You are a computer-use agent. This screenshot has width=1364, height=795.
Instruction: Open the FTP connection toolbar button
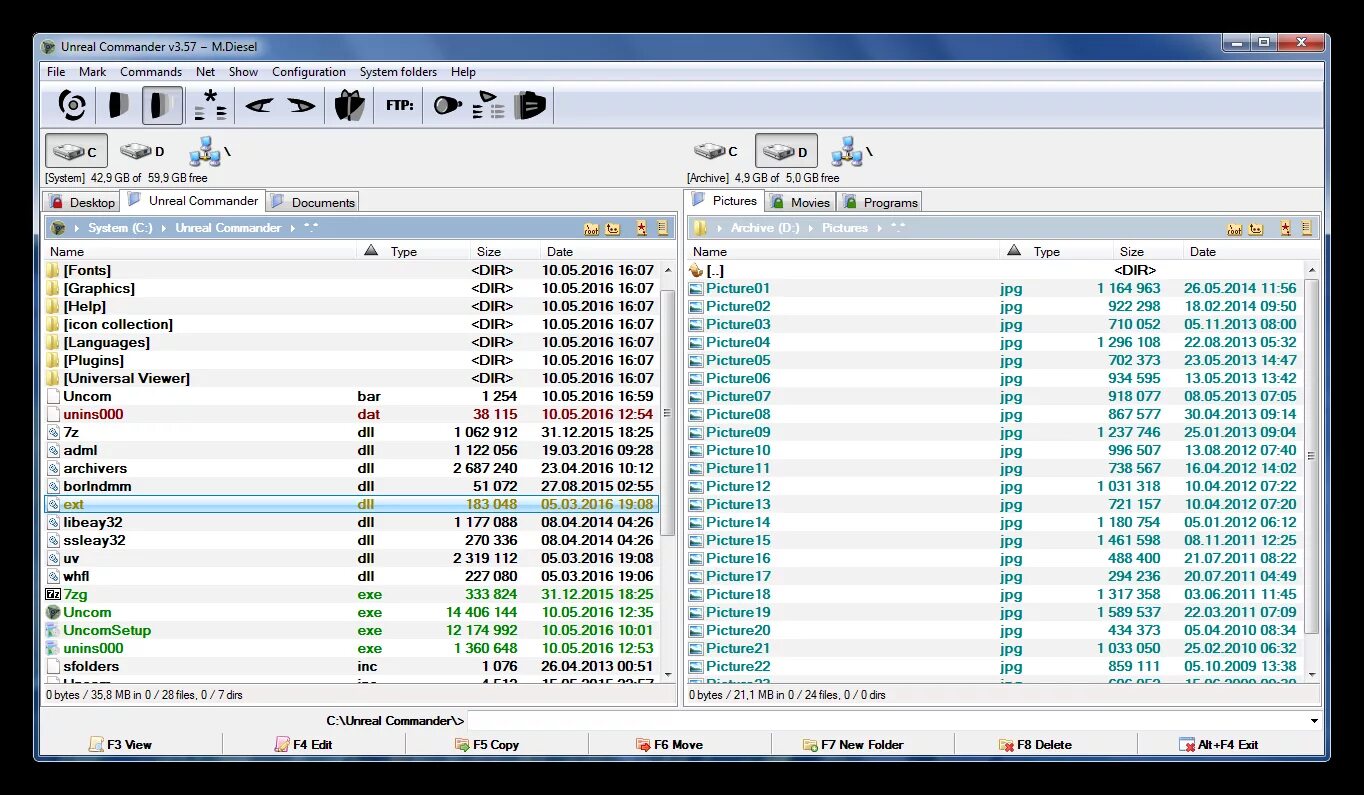click(400, 104)
